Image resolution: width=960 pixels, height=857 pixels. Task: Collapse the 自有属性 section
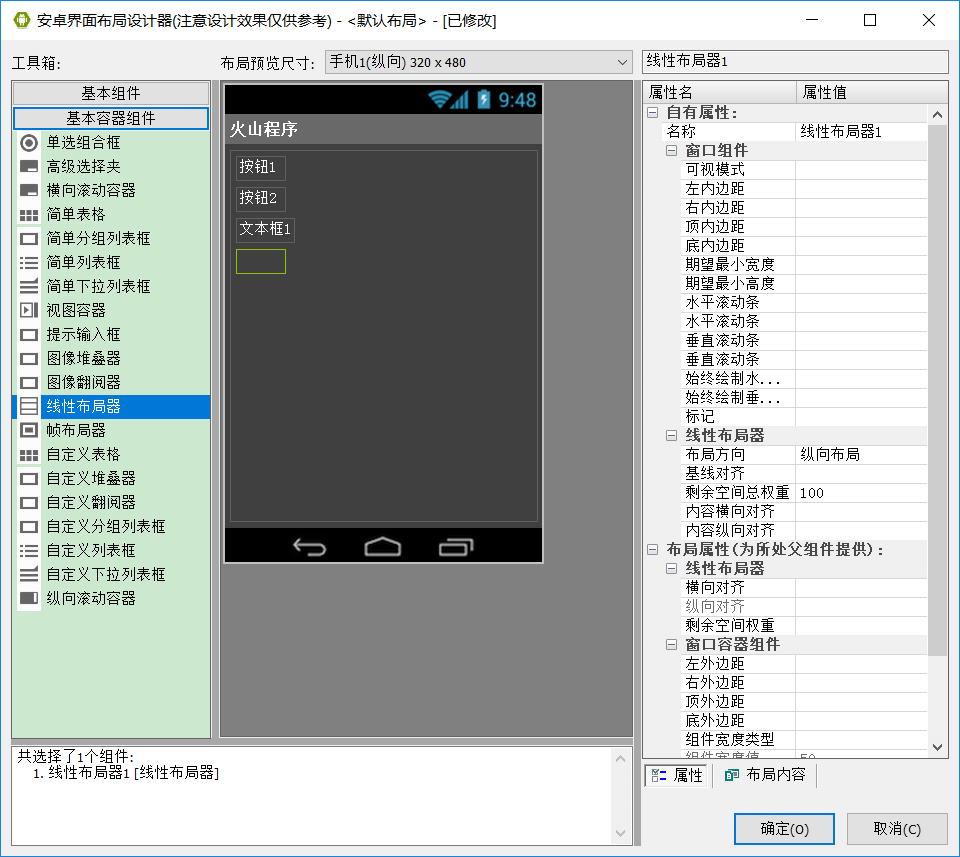pos(653,113)
